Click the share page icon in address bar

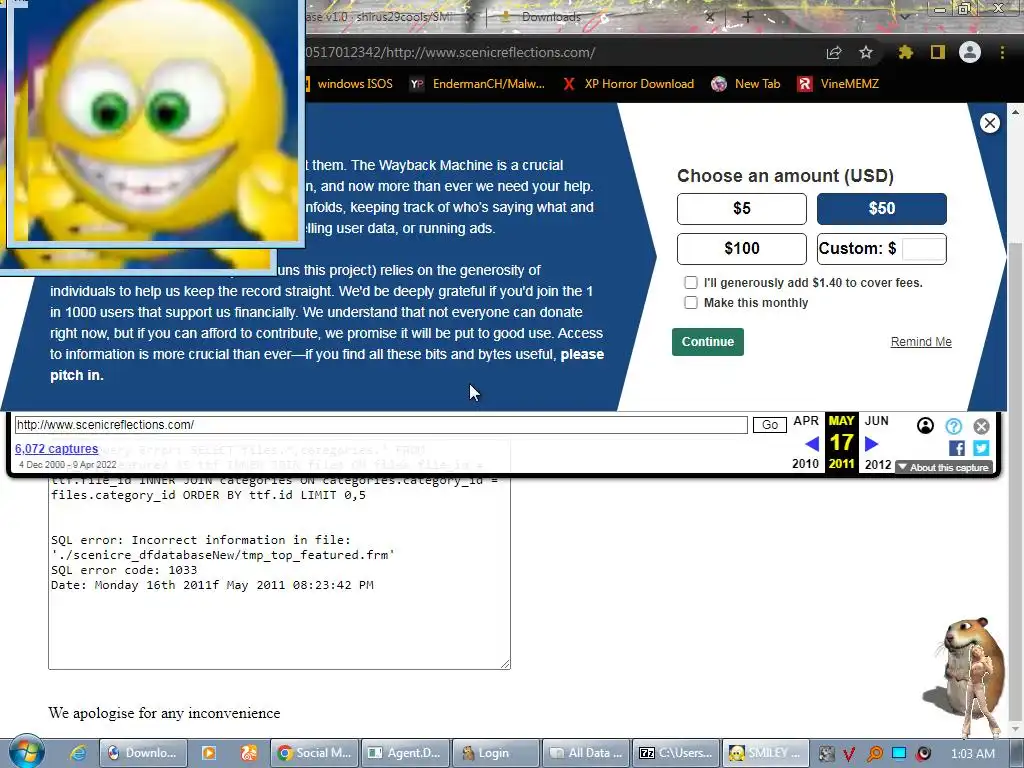click(834, 53)
